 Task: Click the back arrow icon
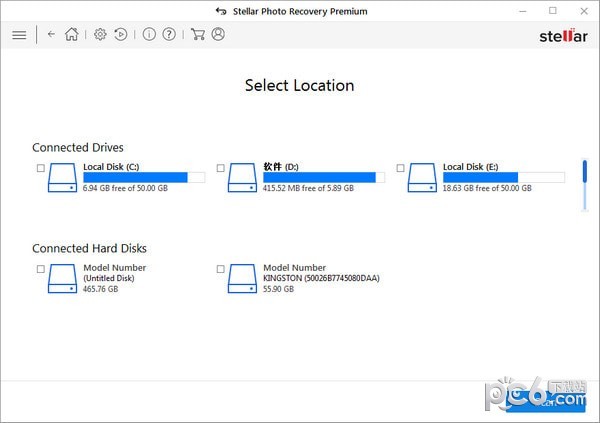[52, 35]
